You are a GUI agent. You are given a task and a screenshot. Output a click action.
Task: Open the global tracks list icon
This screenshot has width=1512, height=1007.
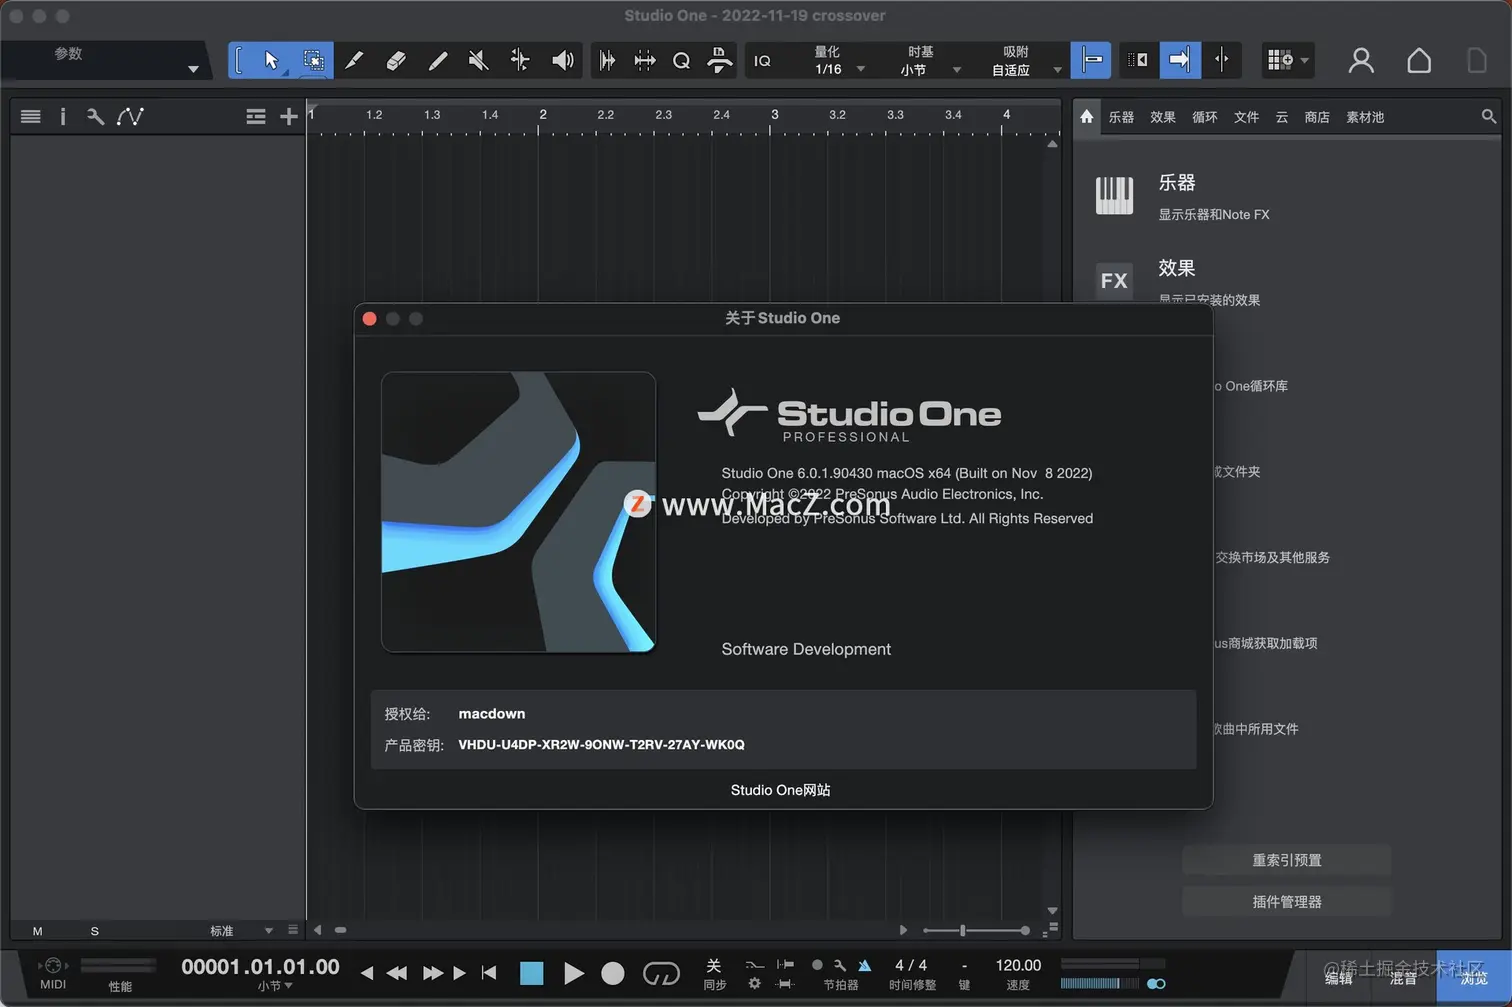coord(256,117)
